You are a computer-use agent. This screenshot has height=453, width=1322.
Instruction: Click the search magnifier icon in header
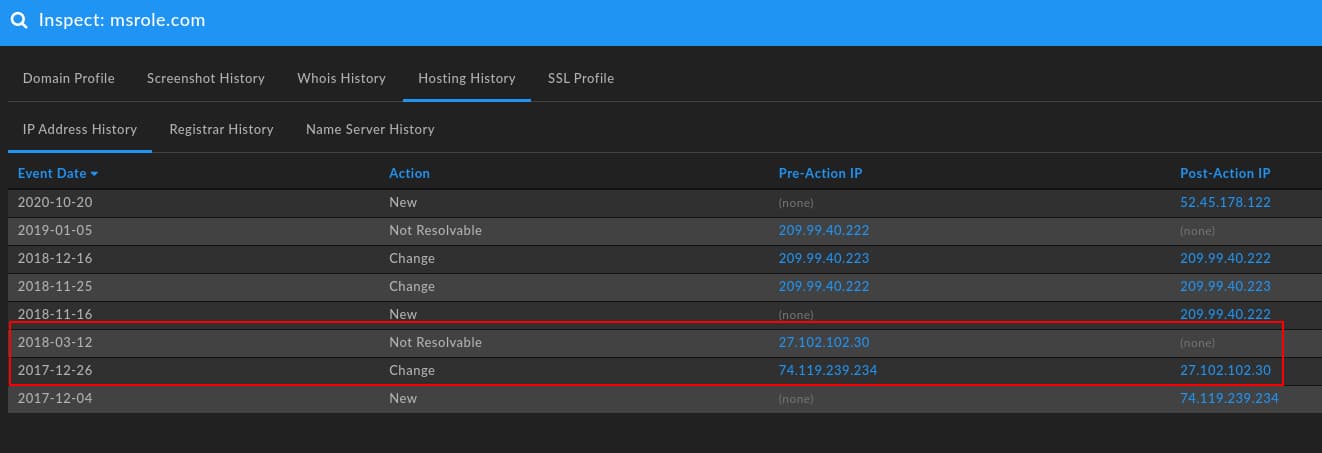(18, 21)
